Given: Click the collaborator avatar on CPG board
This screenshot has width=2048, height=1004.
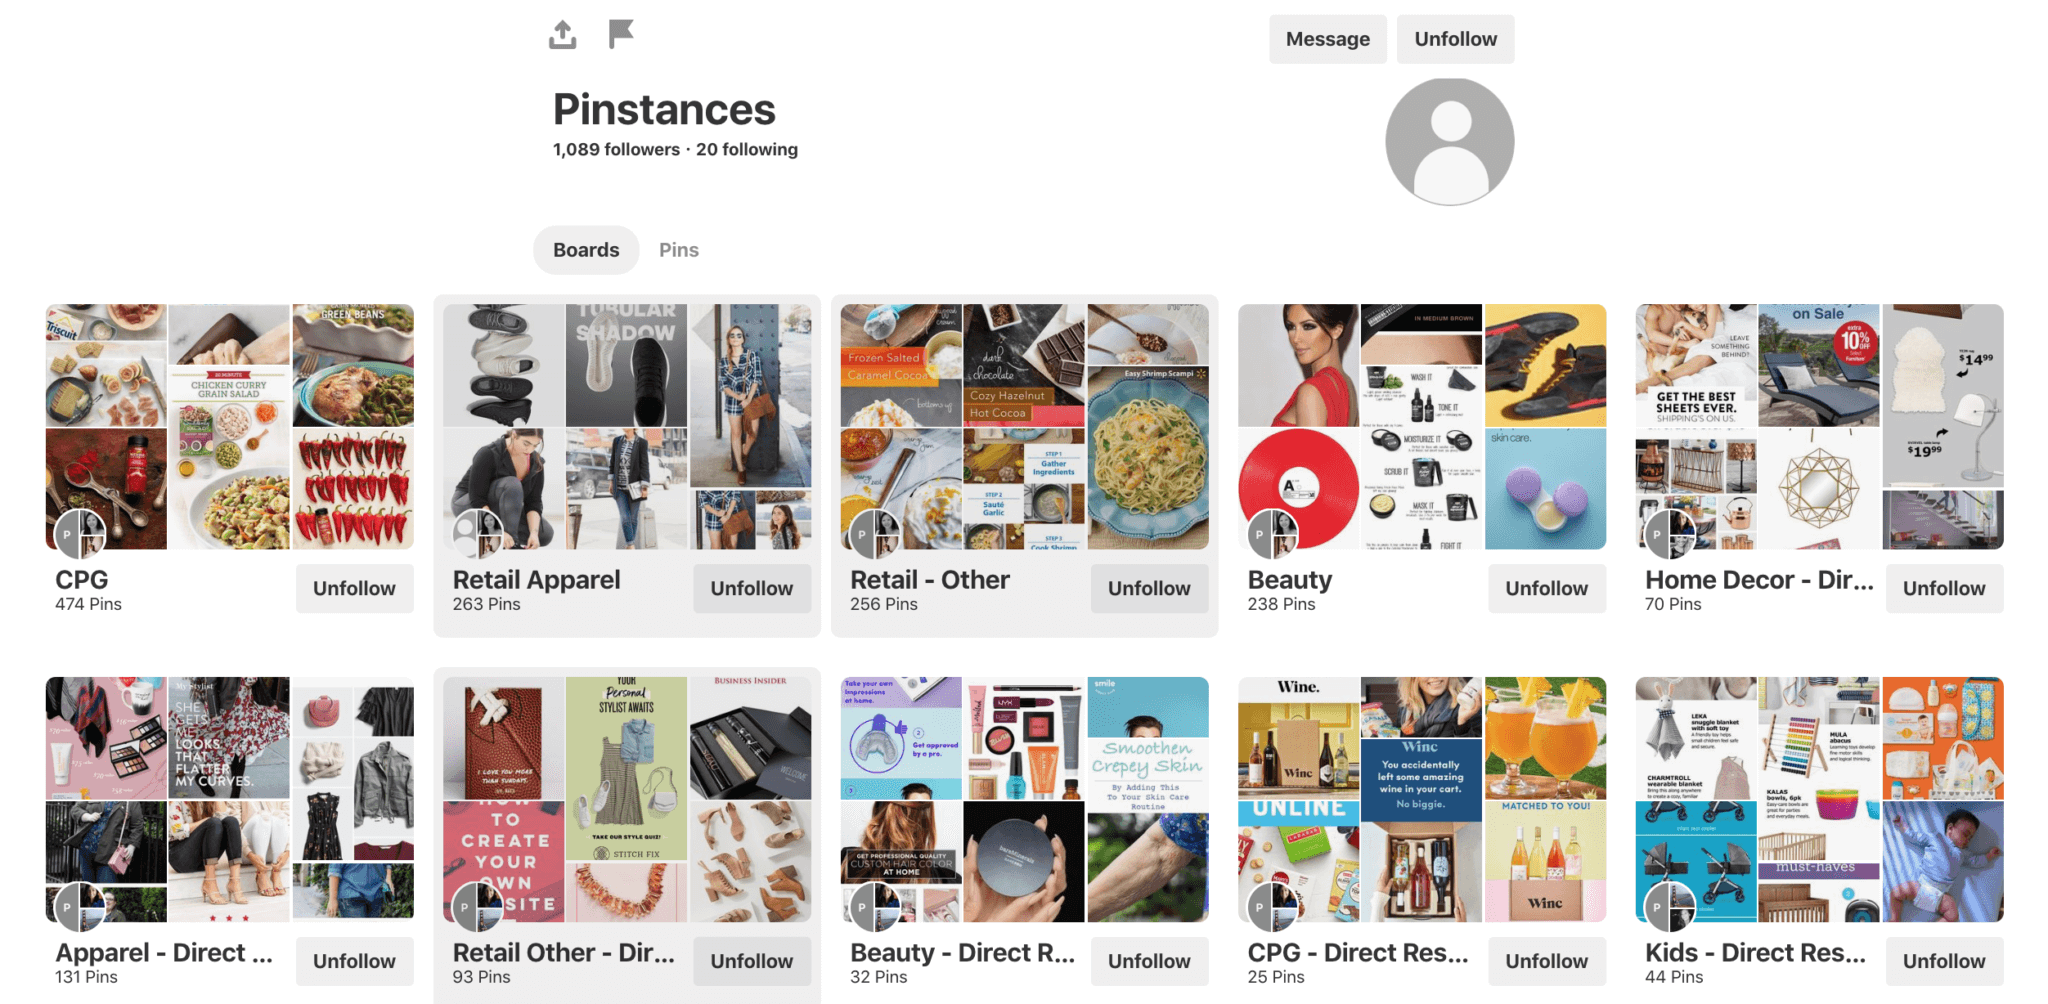Looking at the screenshot, I should [x=79, y=534].
